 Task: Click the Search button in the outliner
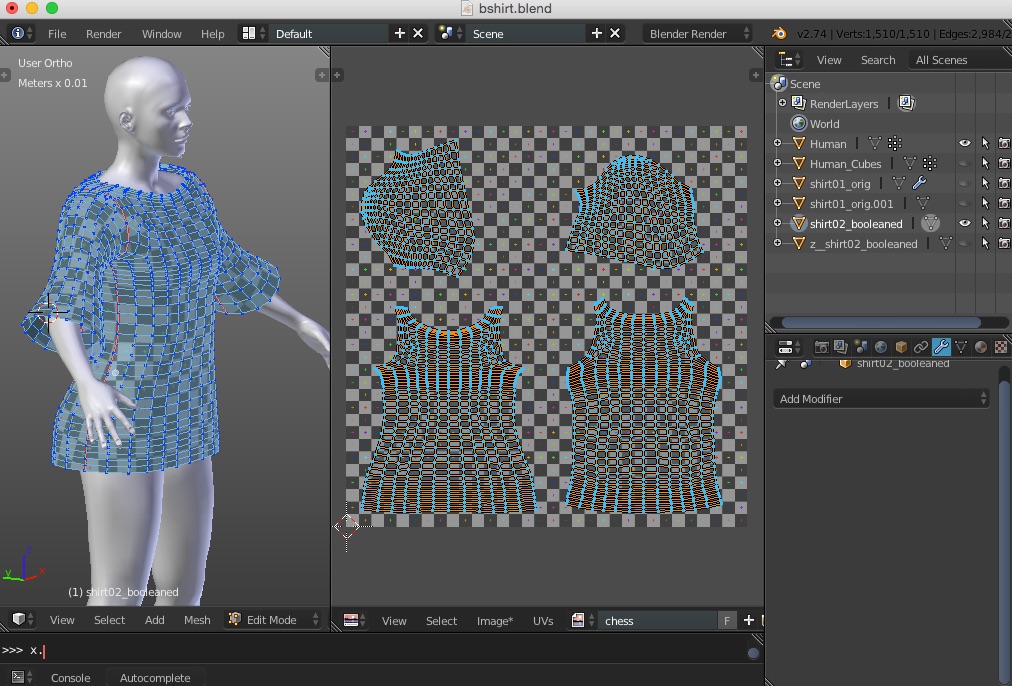point(878,59)
